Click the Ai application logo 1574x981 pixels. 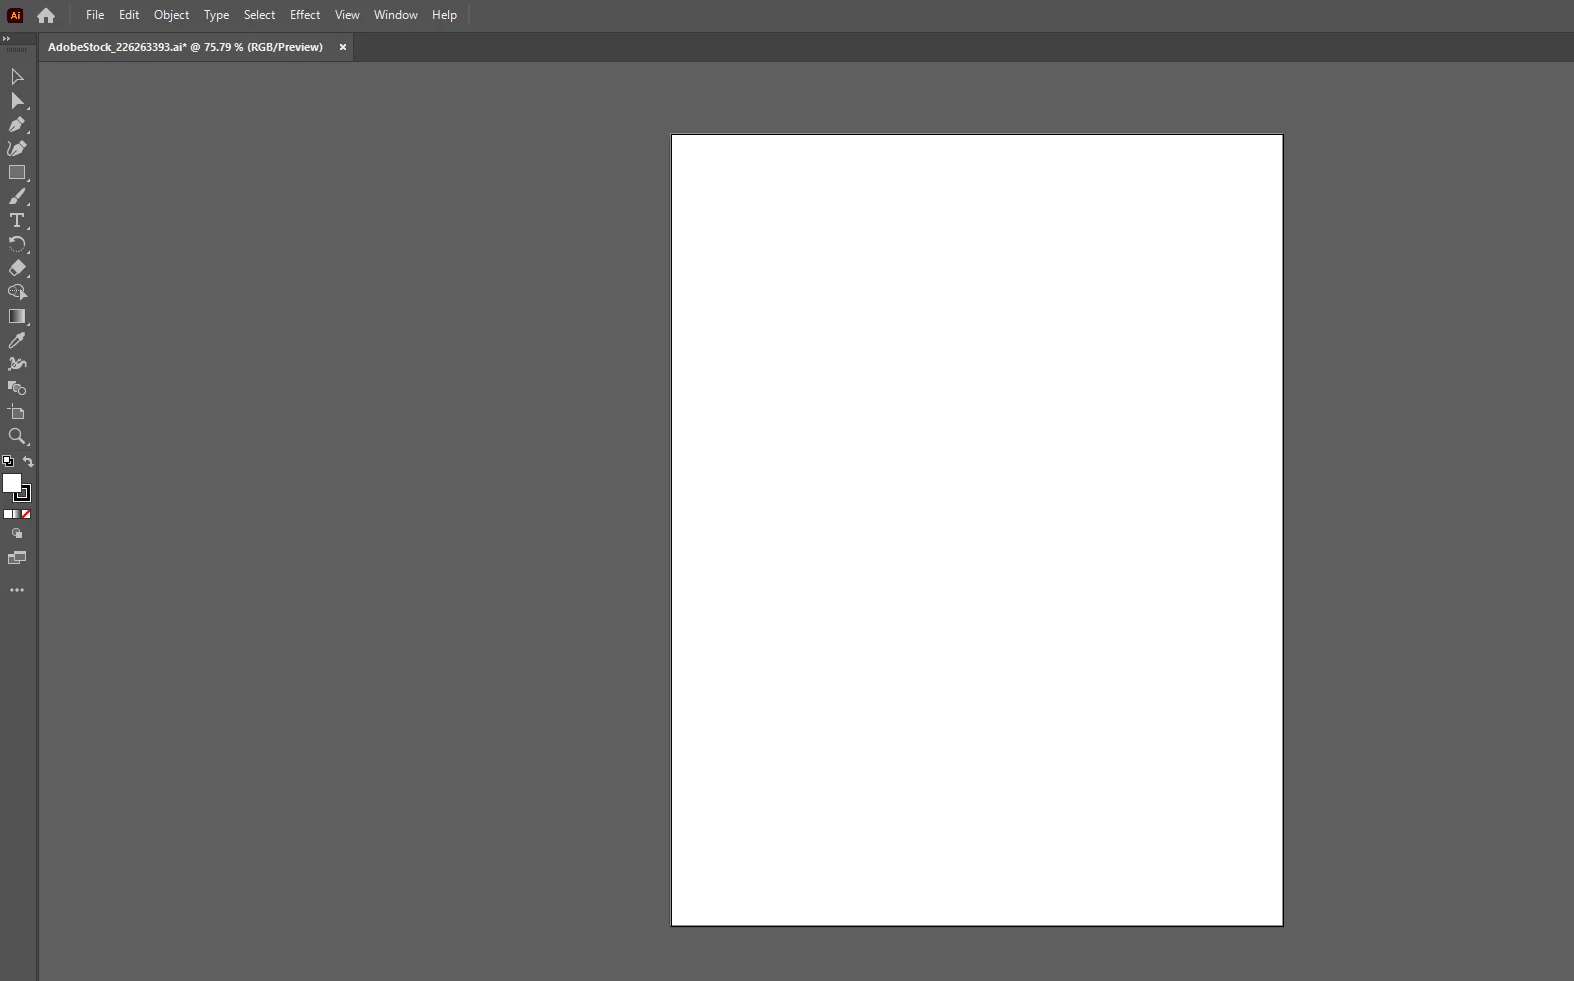pos(15,15)
